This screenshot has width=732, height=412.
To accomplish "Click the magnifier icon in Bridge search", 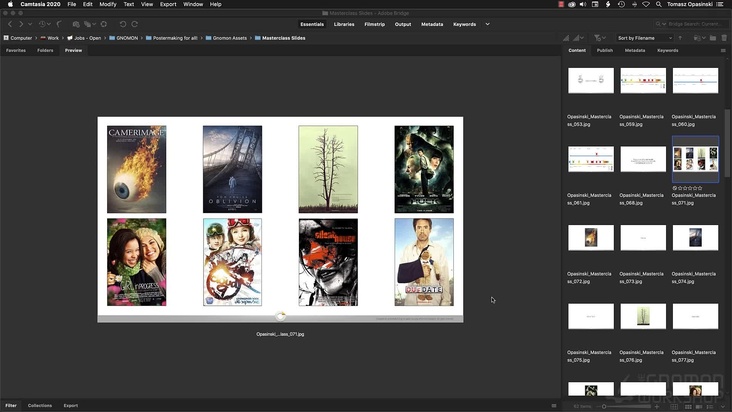I will tap(658, 24).
